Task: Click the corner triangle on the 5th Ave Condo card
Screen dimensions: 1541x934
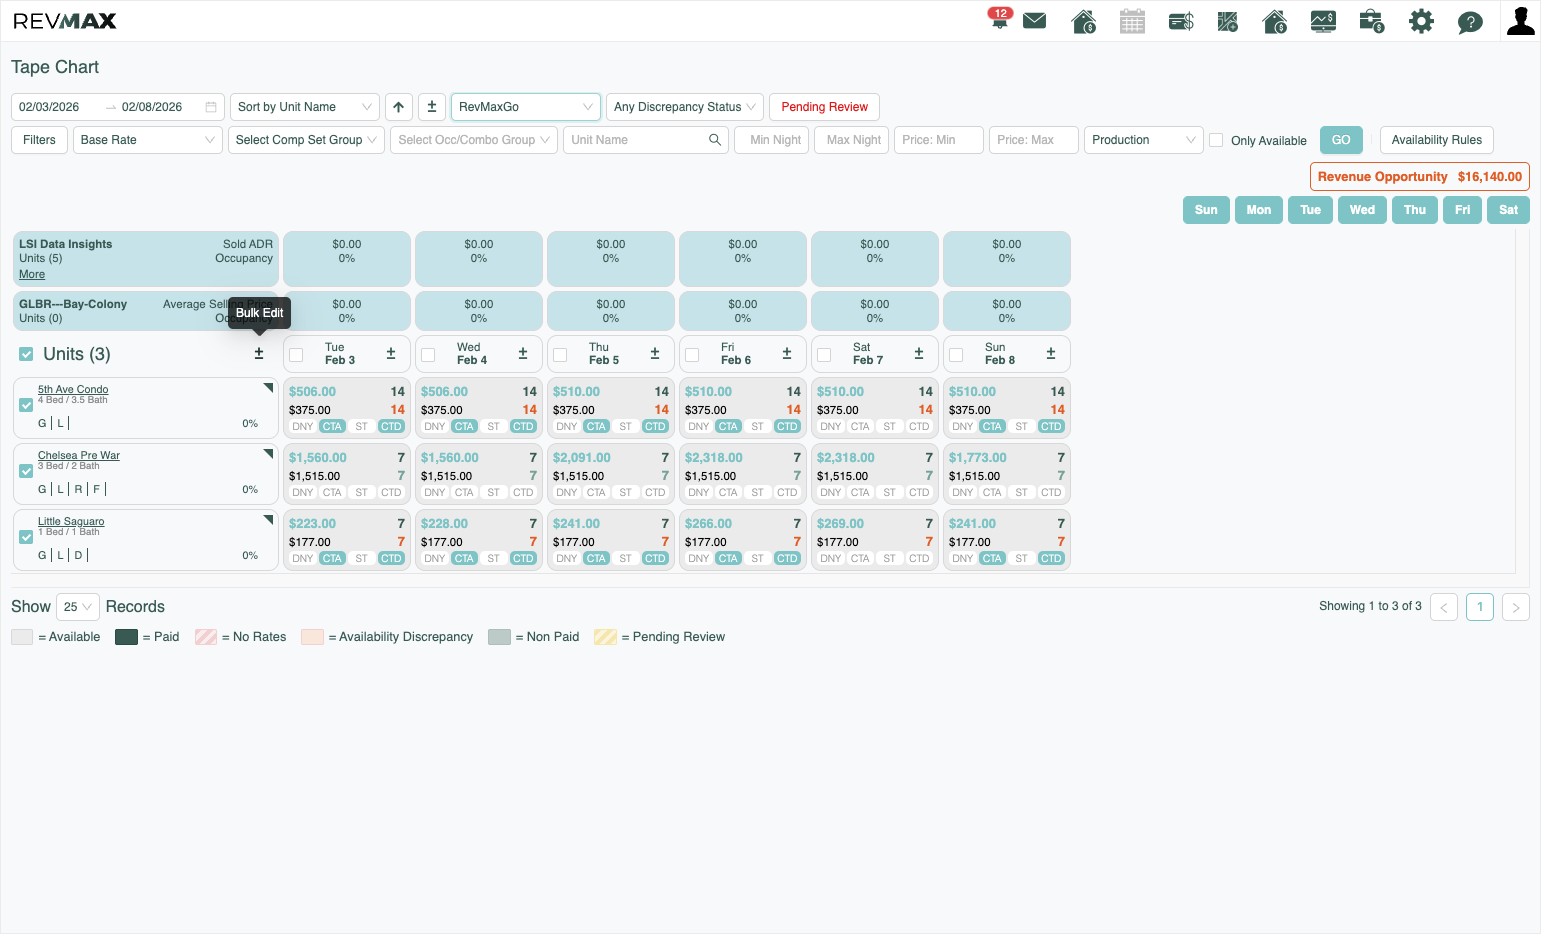Action: (268, 388)
